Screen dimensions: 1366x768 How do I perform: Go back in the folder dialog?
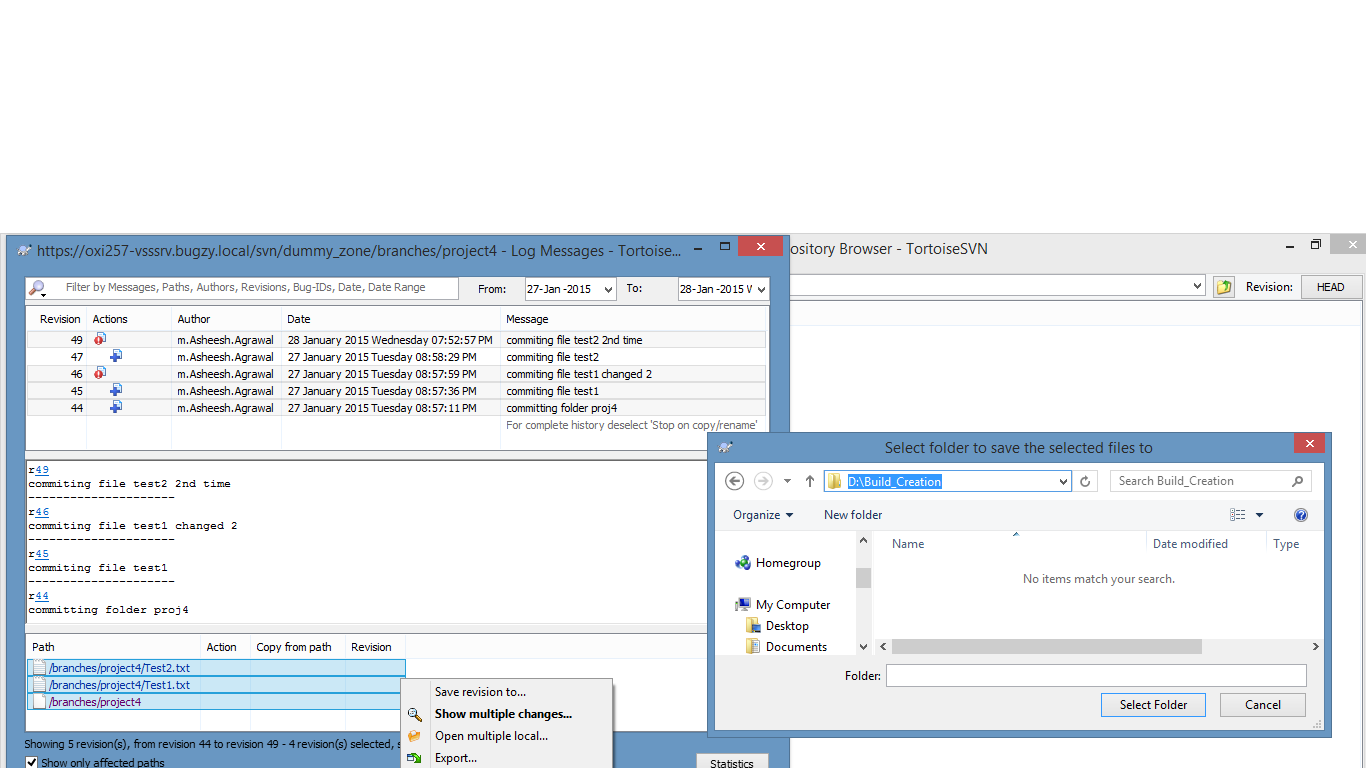tap(734, 481)
